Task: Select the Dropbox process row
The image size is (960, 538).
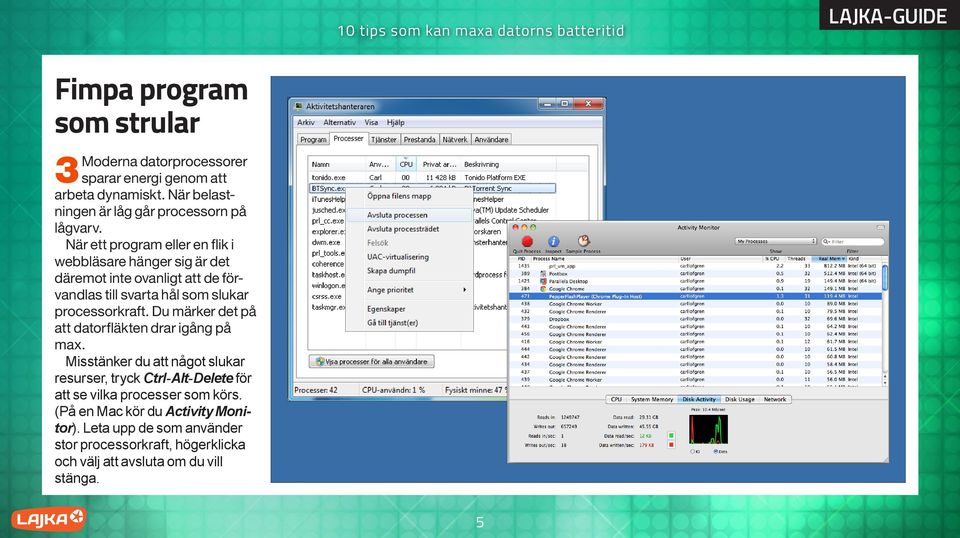Action: point(696,319)
